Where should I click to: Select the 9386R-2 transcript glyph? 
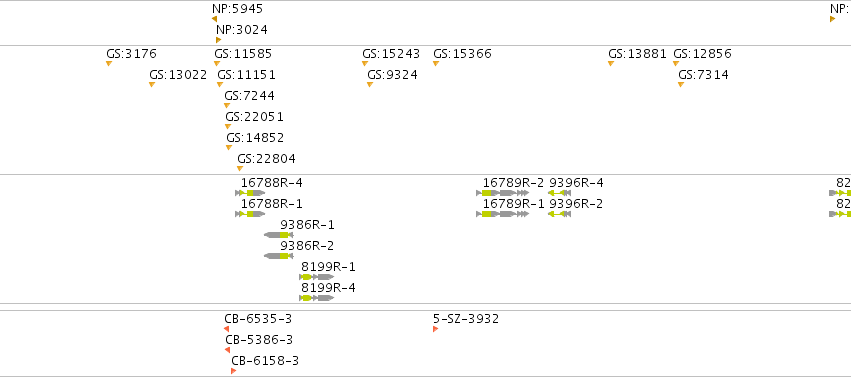pos(278,256)
